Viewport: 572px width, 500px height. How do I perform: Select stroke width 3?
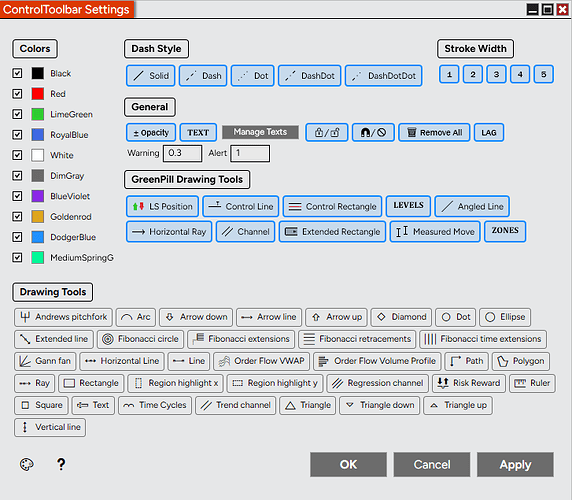[x=496, y=74]
